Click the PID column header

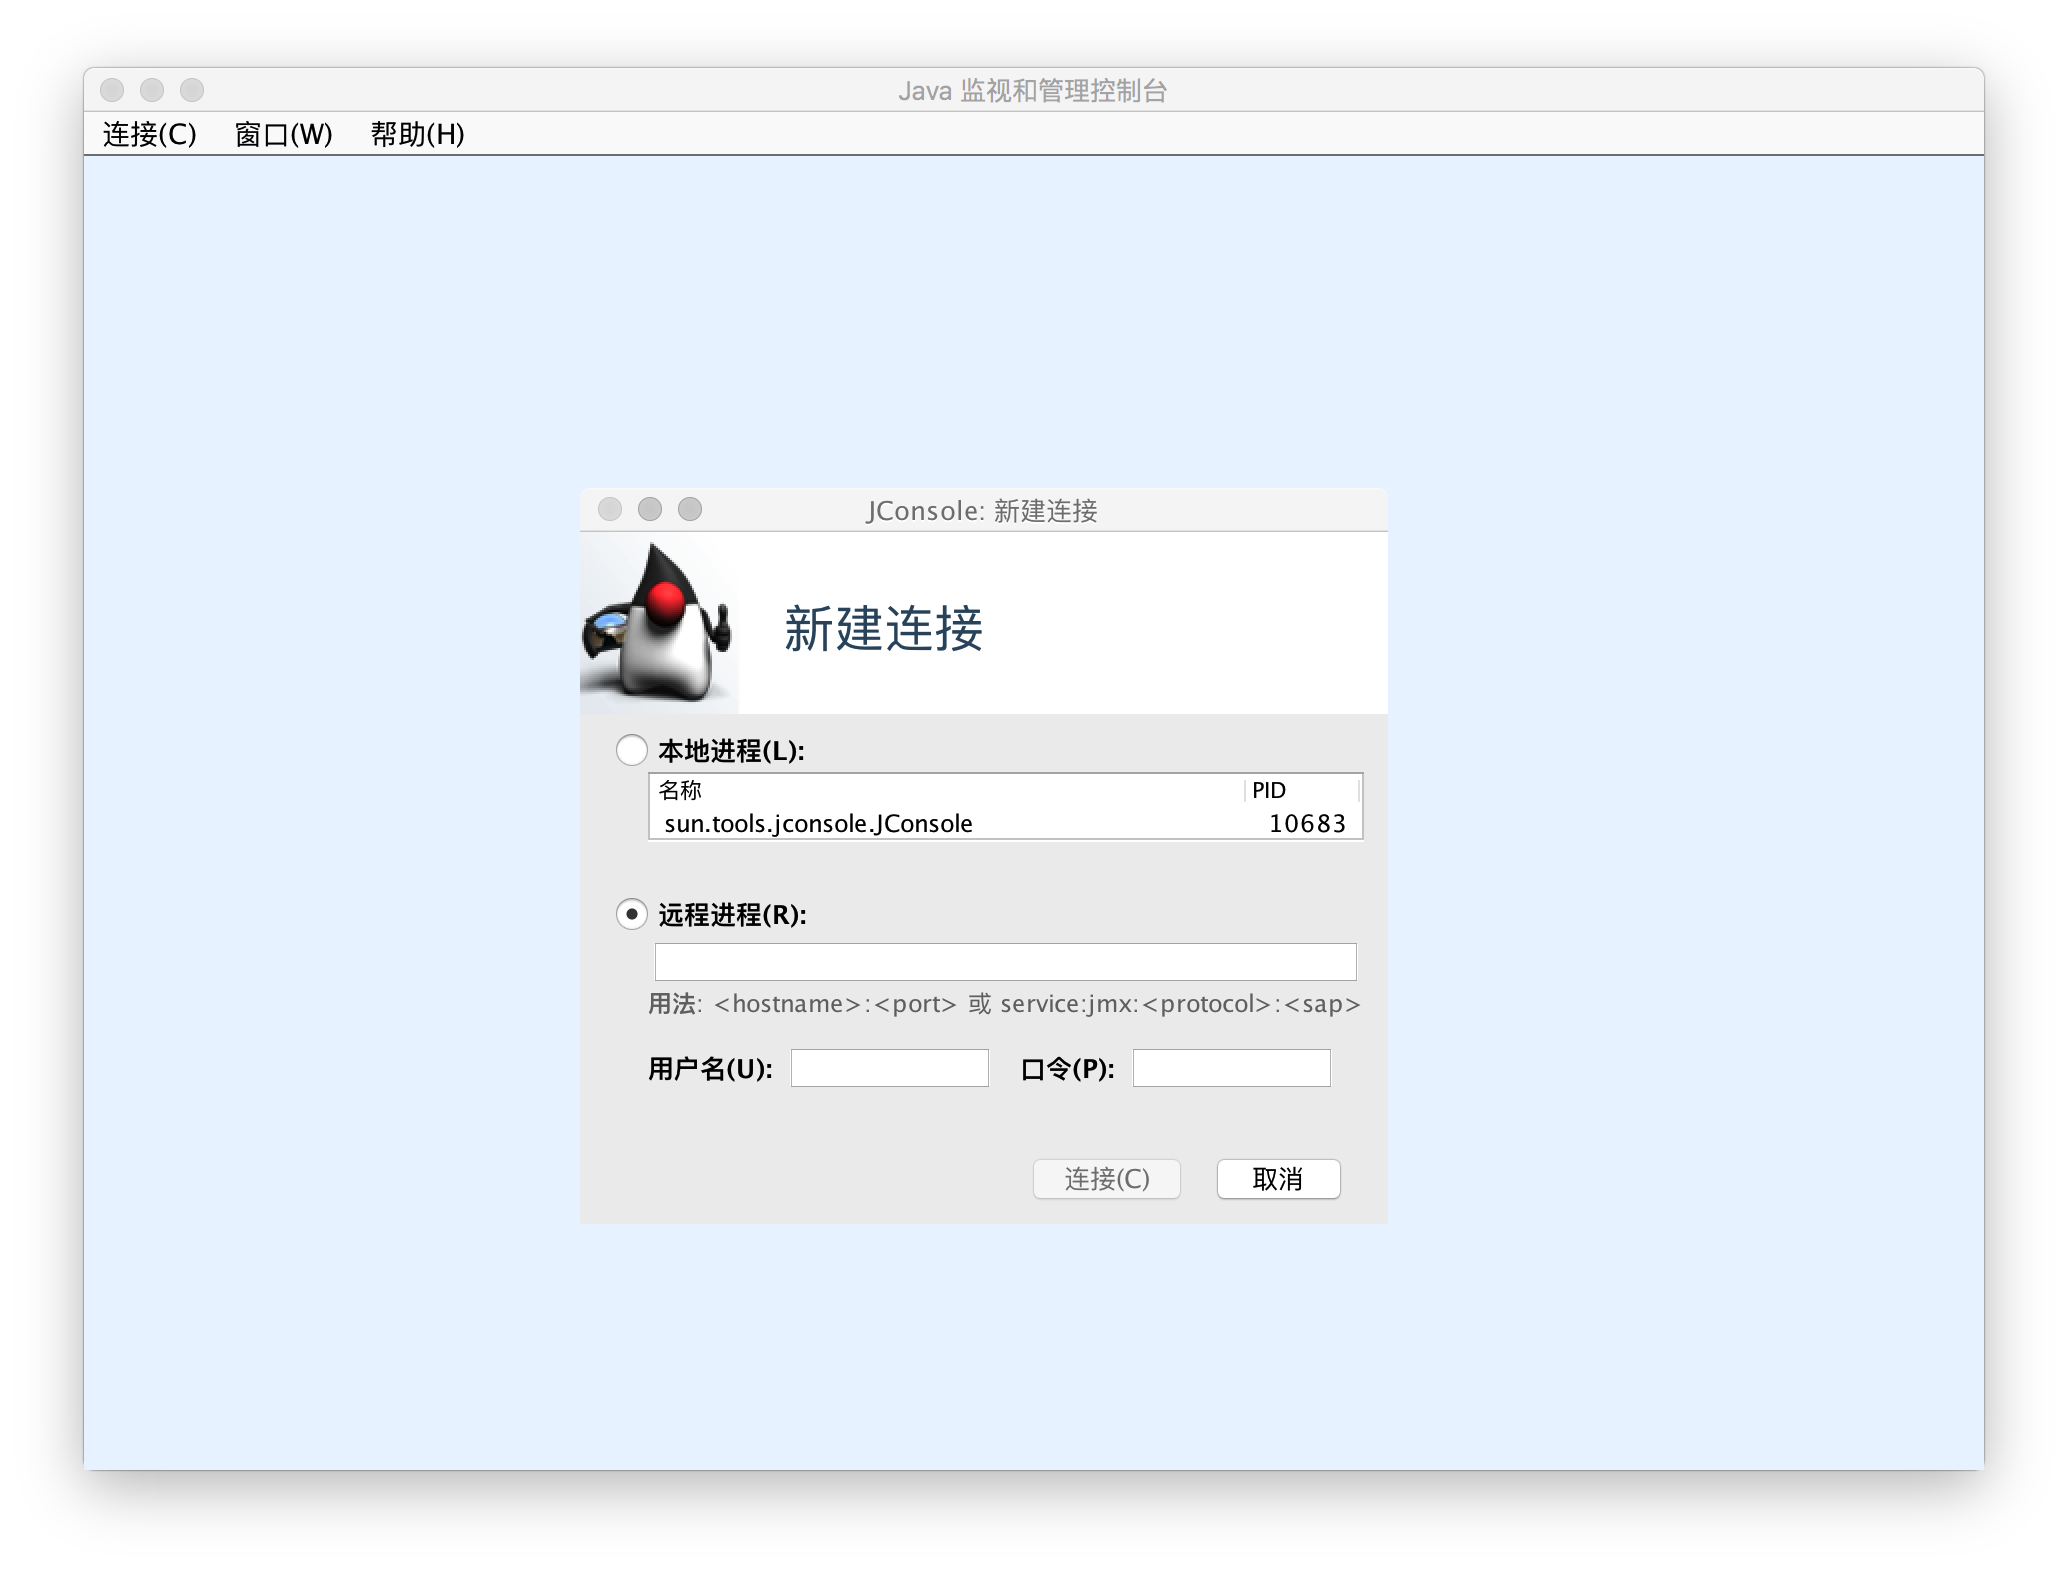point(1302,790)
